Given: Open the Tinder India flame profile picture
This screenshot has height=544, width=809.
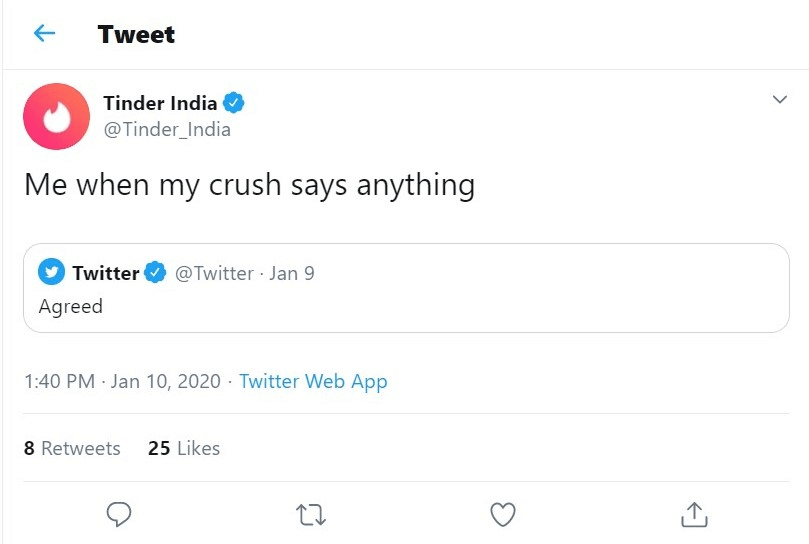Looking at the screenshot, I should [x=56, y=117].
